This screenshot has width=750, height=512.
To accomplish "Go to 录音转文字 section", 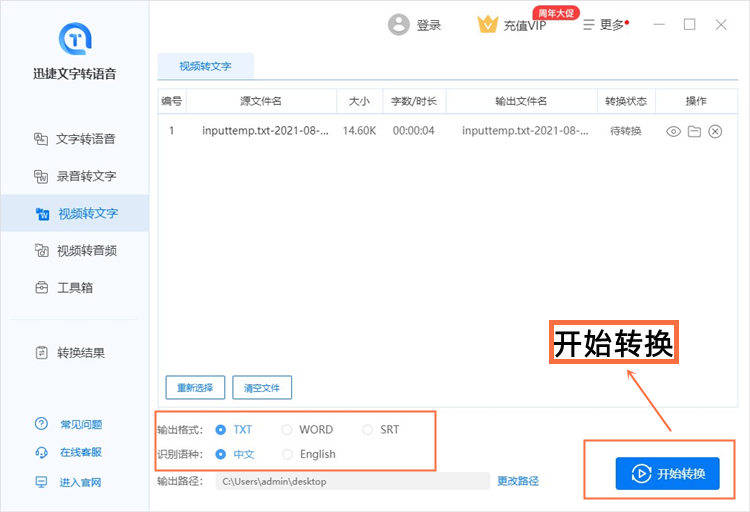I will click(x=85, y=176).
